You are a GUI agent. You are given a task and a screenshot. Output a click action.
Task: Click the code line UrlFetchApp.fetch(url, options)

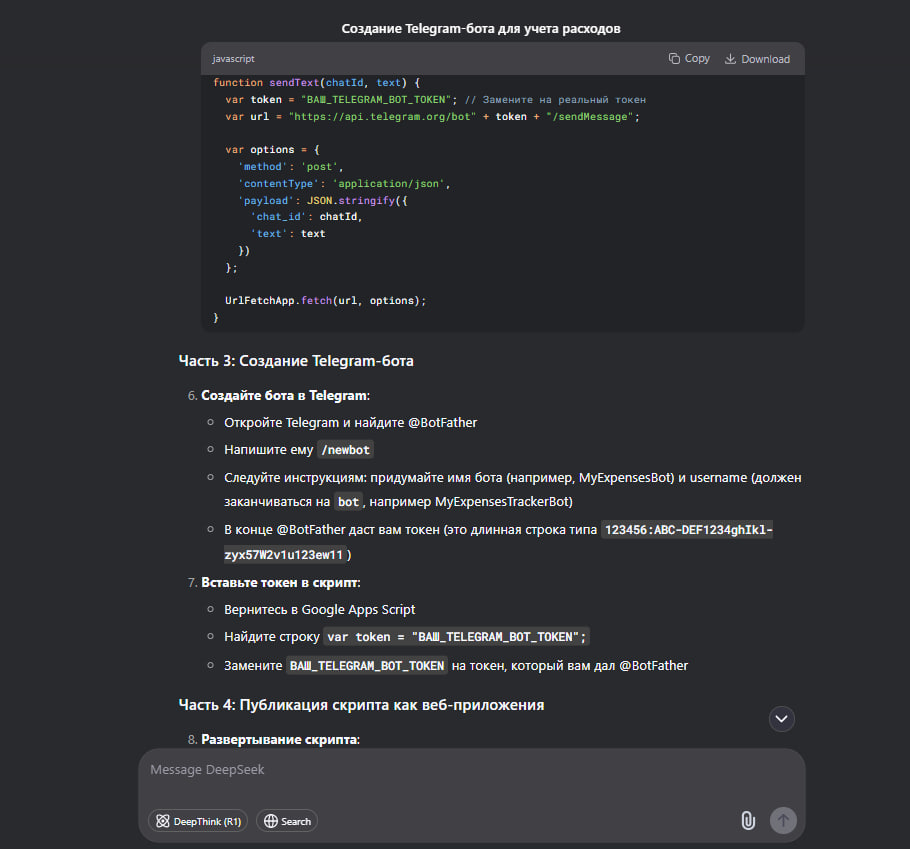pos(326,301)
